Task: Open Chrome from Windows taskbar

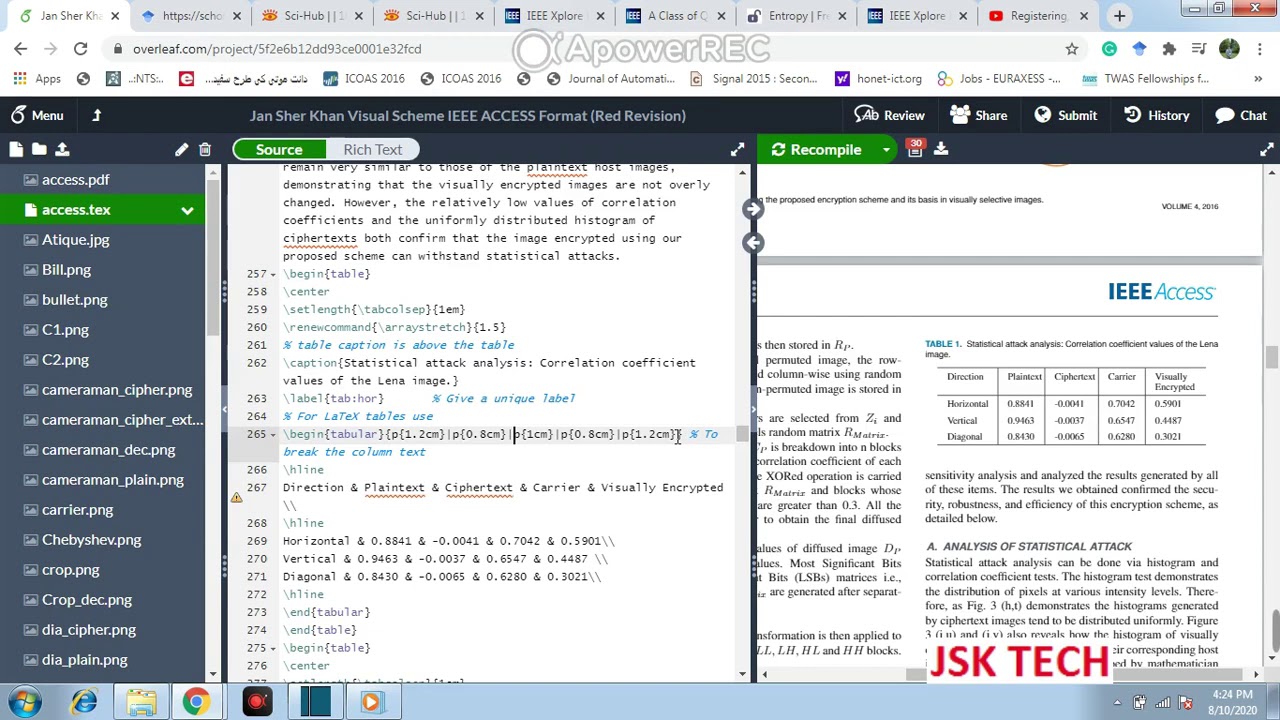Action: tap(196, 701)
